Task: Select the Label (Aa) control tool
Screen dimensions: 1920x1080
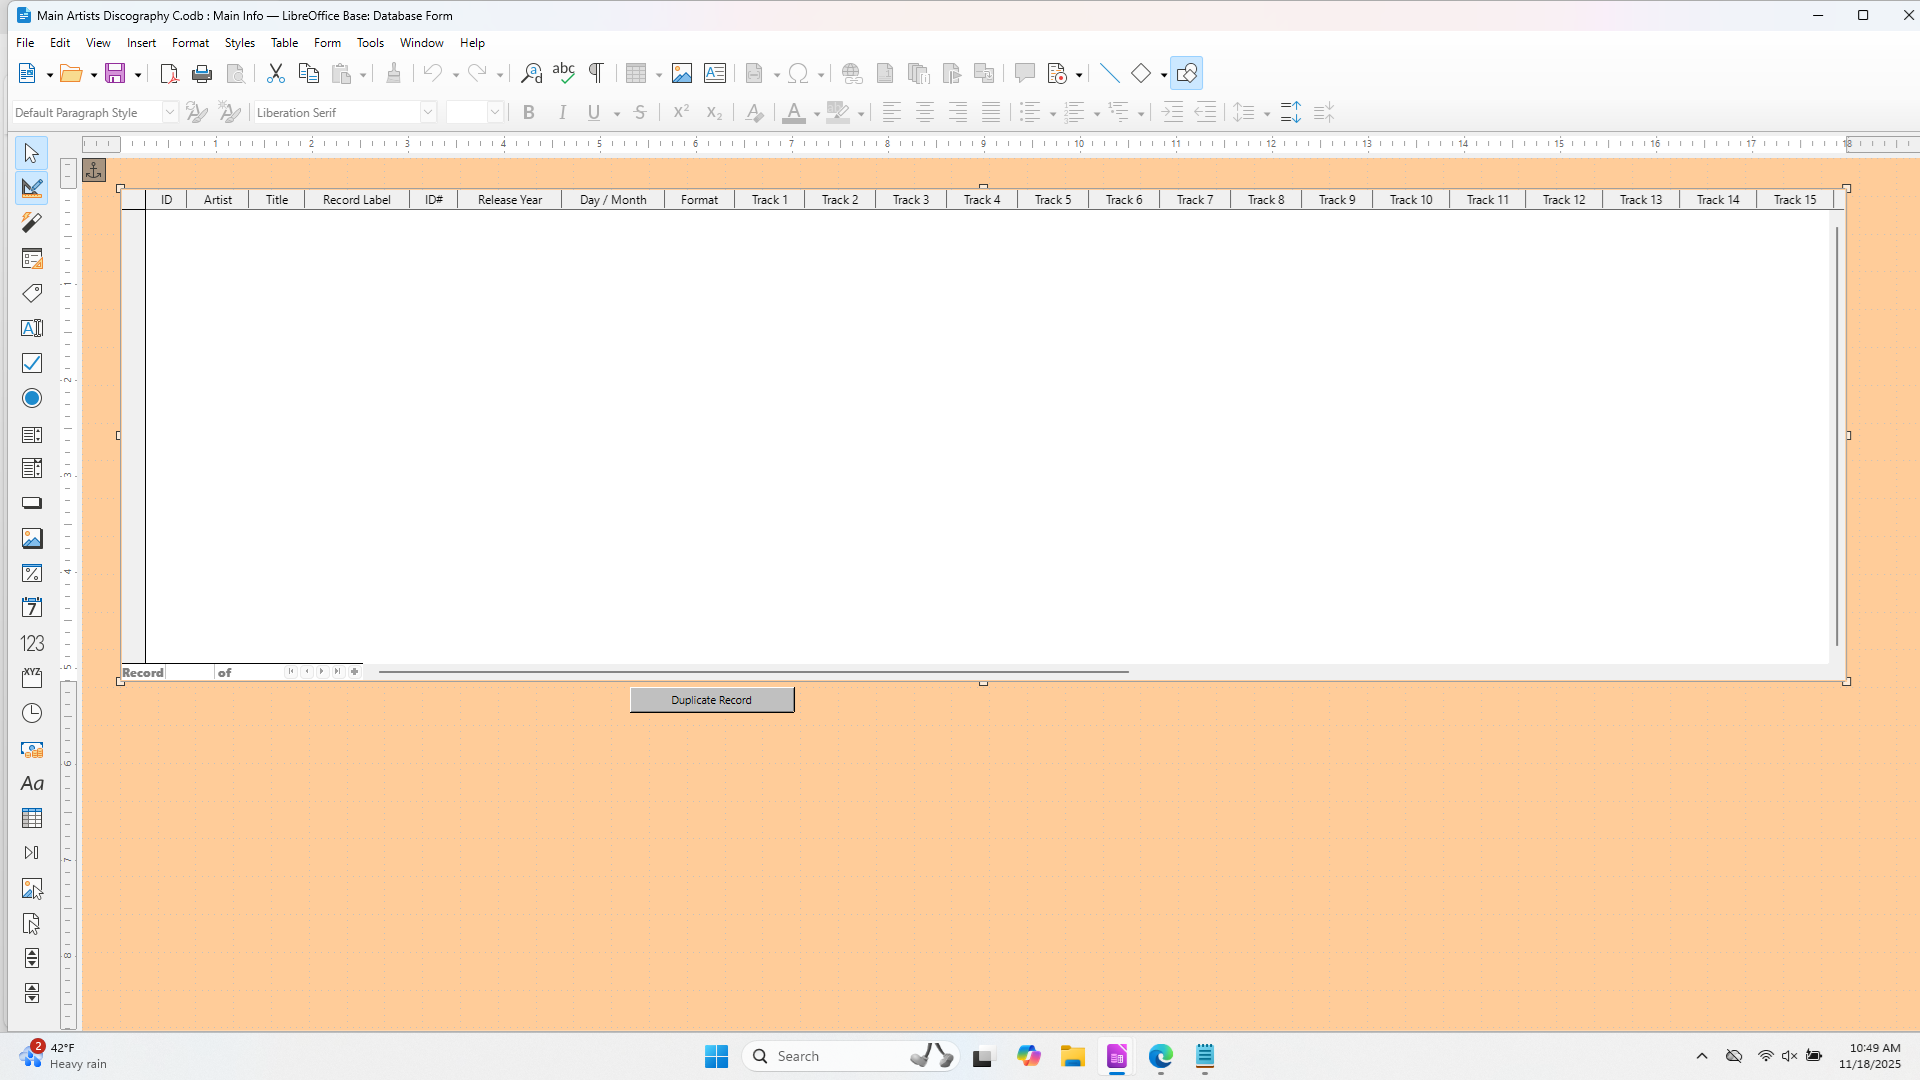Action: pos(32,783)
